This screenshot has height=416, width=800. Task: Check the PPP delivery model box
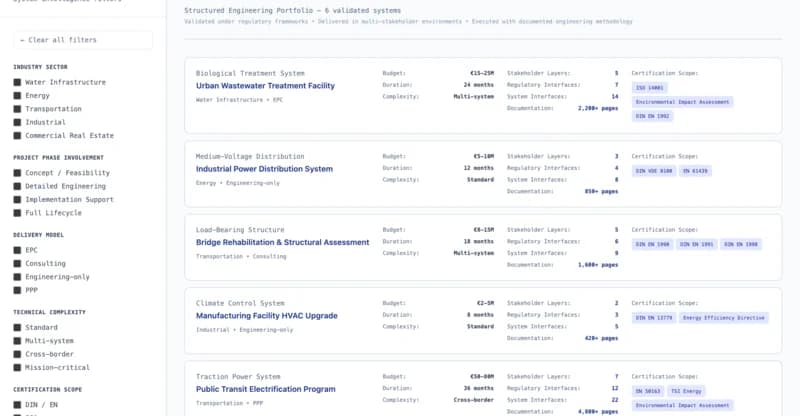click(x=17, y=290)
